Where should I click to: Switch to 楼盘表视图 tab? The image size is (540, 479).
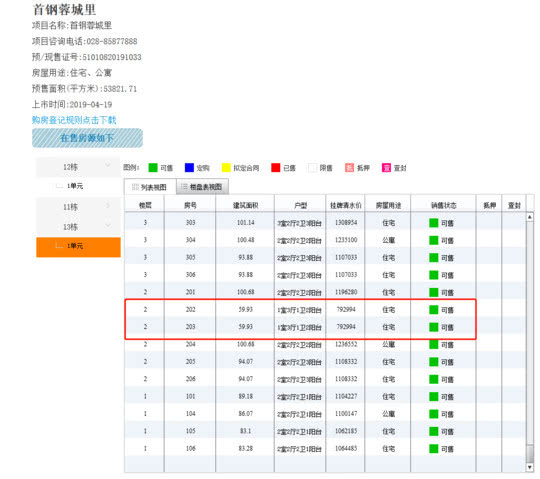point(202,187)
